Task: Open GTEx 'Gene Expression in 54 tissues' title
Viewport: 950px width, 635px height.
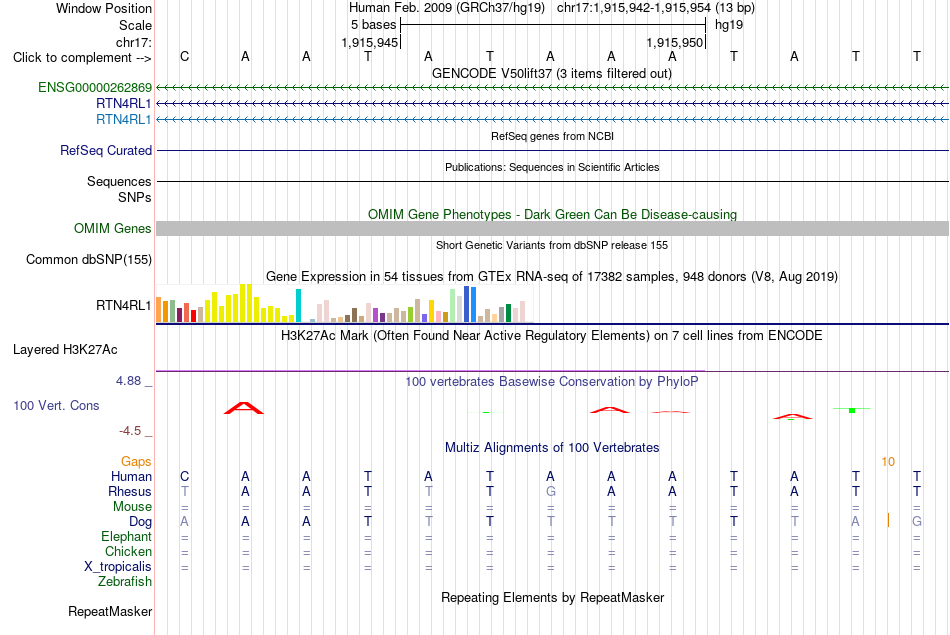Action: tap(551, 276)
